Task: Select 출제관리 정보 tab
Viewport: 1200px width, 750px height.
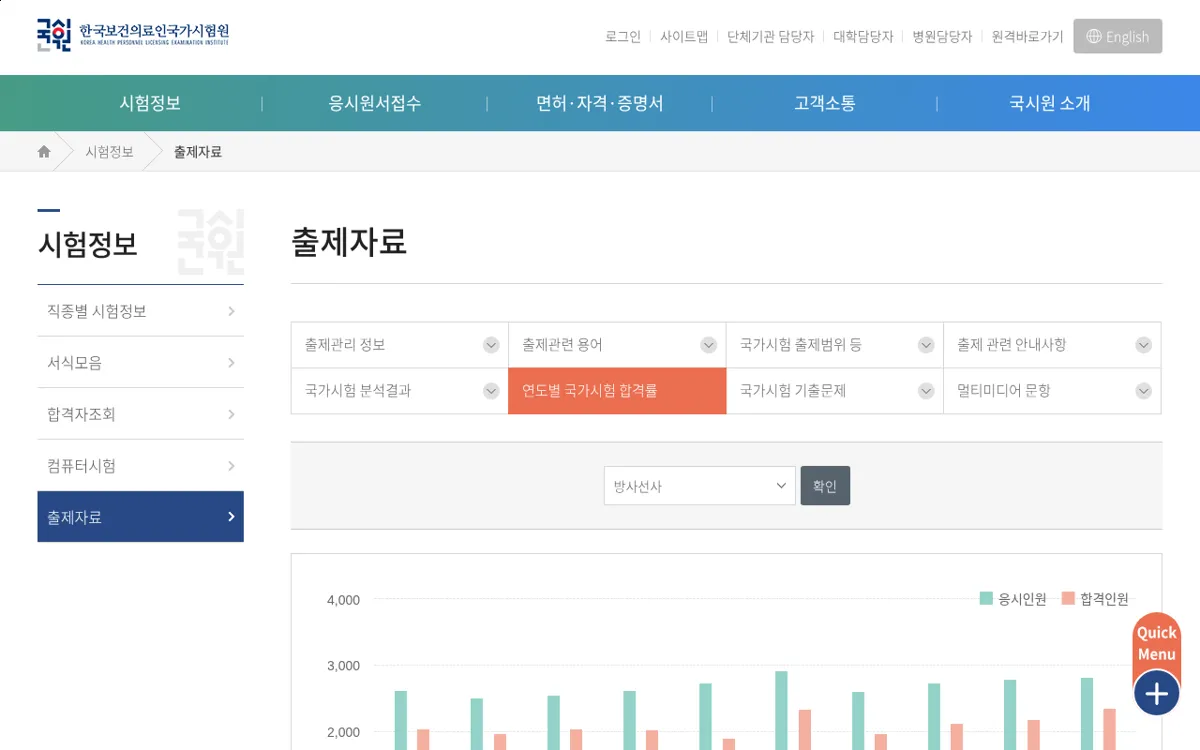Action: 400,345
